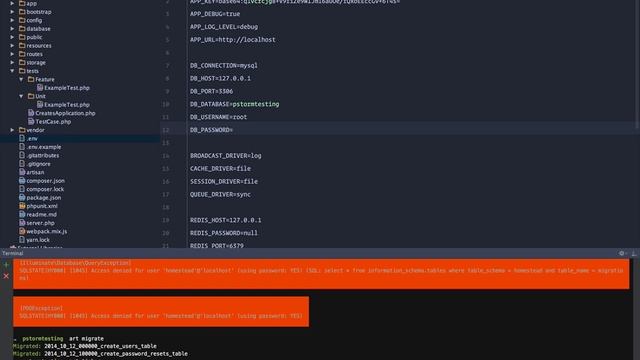Image resolution: width=640 pixels, height=360 pixels.
Task: Click the DB_PASSWORD= line in editor
Action: (x=211, y=130)
